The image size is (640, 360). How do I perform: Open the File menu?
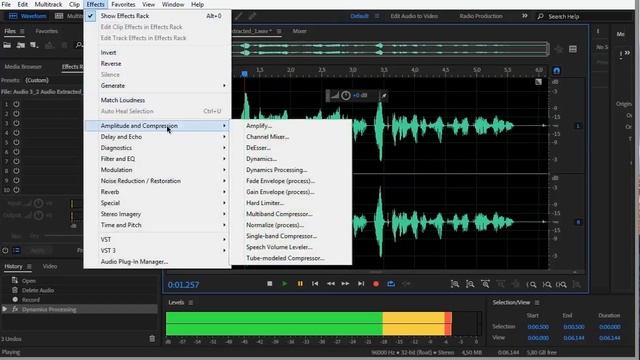6,4
